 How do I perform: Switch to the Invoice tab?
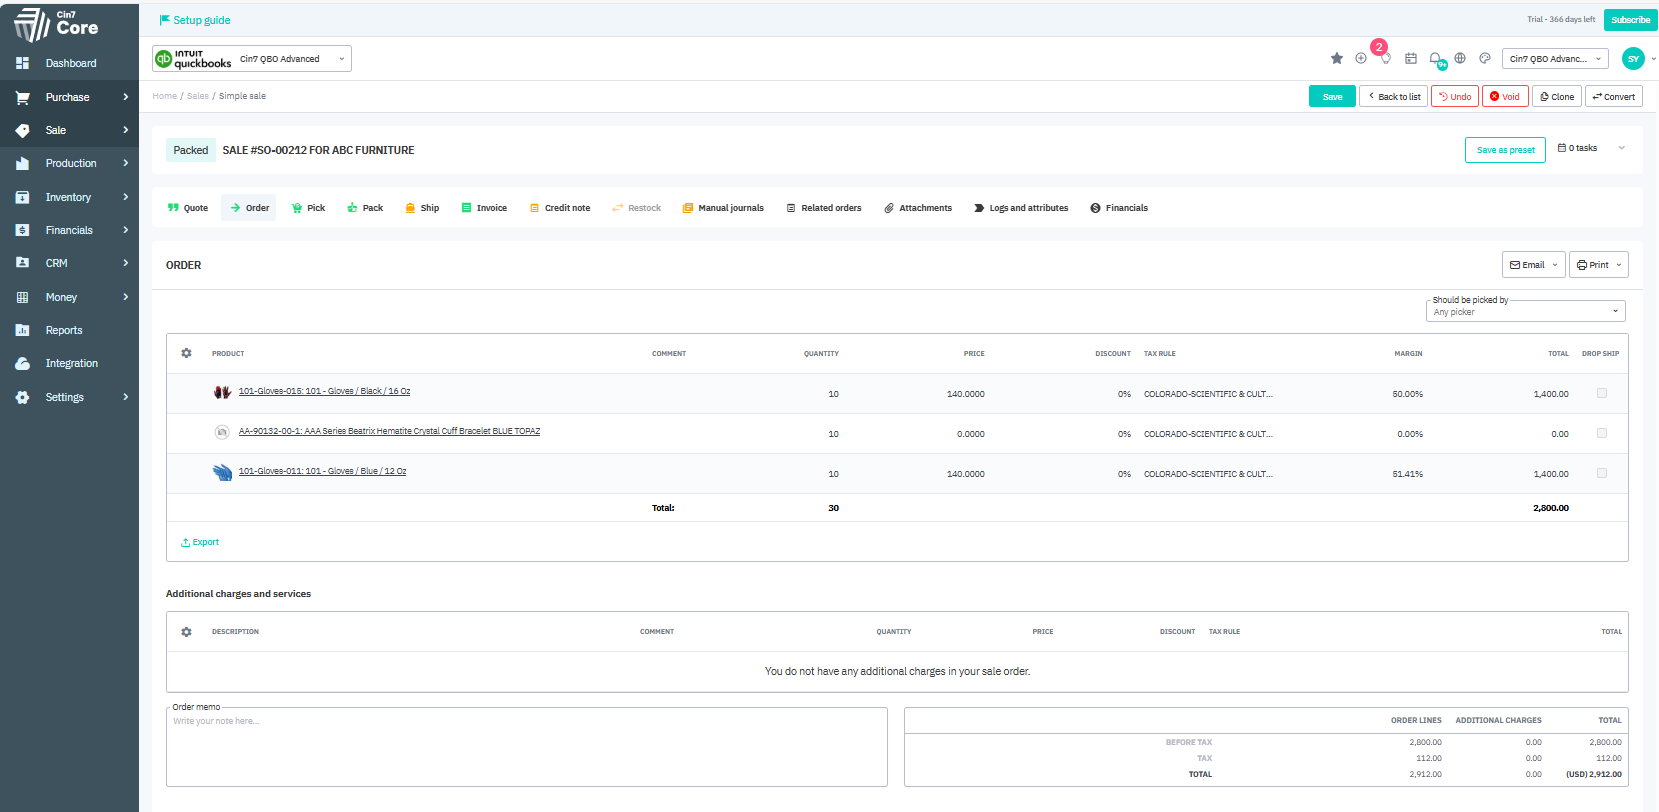tap(484, 208)
